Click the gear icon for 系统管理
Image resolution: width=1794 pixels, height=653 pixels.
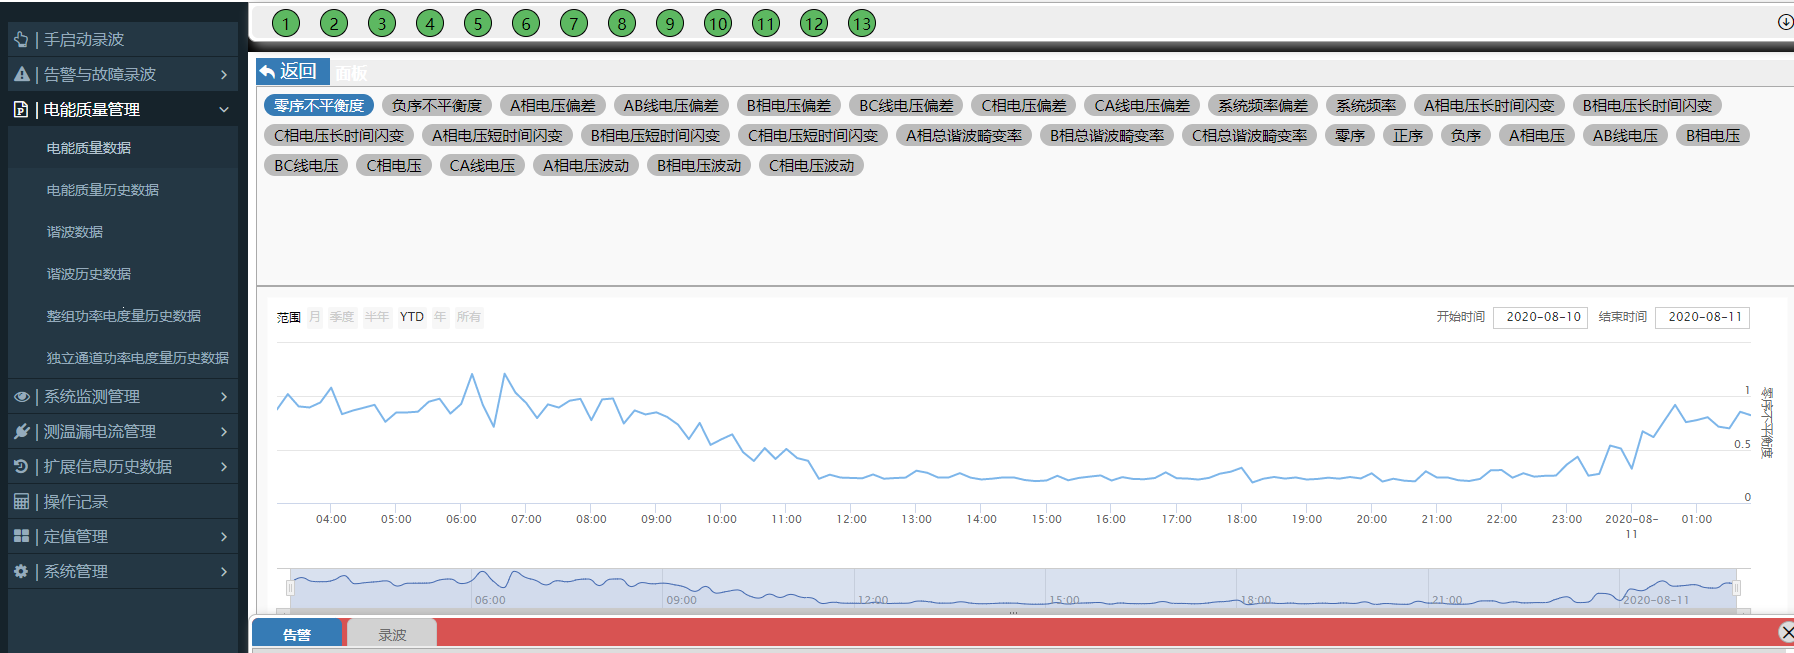tap(21, 572)
